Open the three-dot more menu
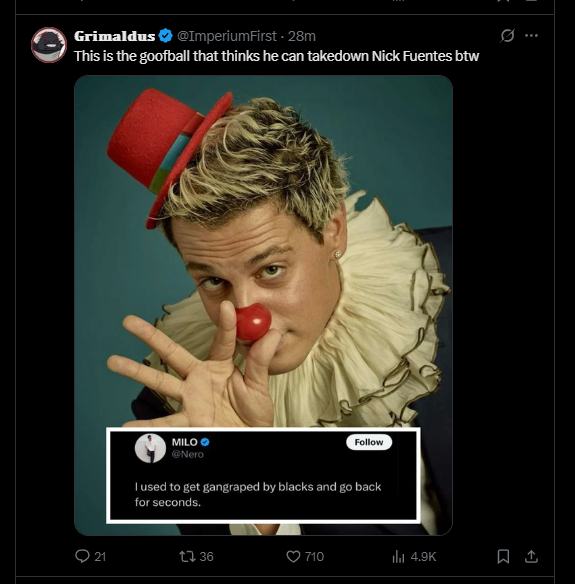Viewport: 575px width, 584px height. pos(531,36)
